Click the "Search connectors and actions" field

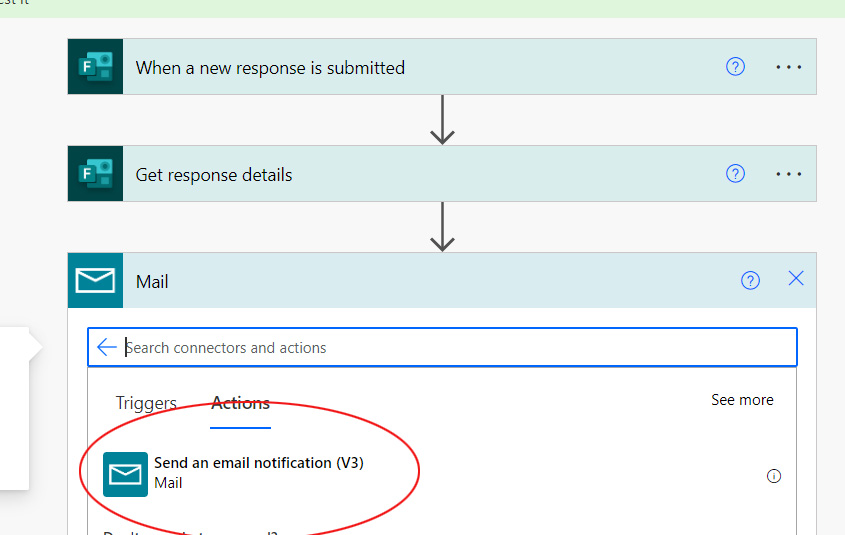(x=450, y=348)
